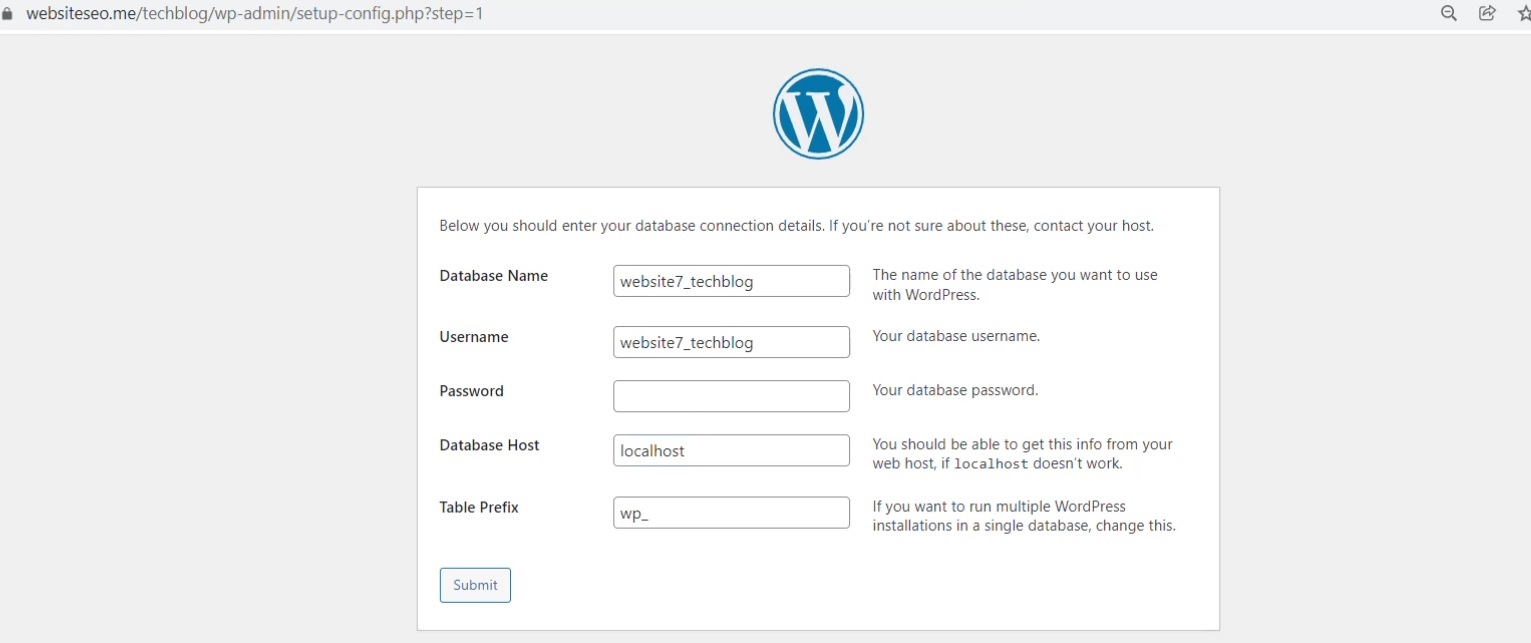The width and height of the screenshot is (1531, 643).
Task: Bookmark this page with the star icon
Action: 1524,13
